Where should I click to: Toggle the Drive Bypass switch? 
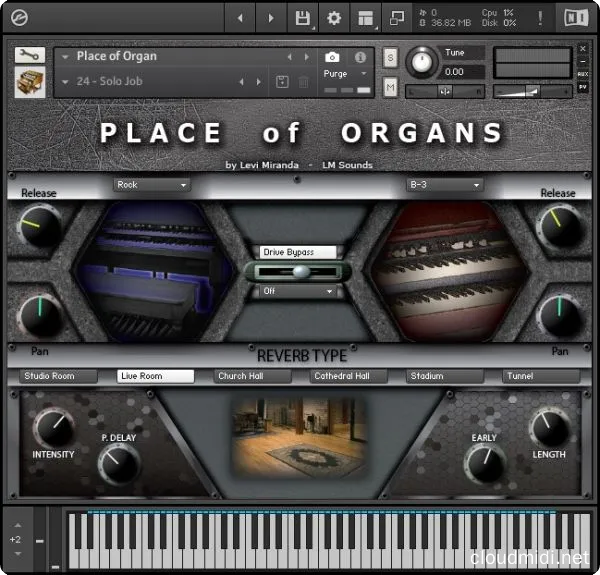pos(300,271)
